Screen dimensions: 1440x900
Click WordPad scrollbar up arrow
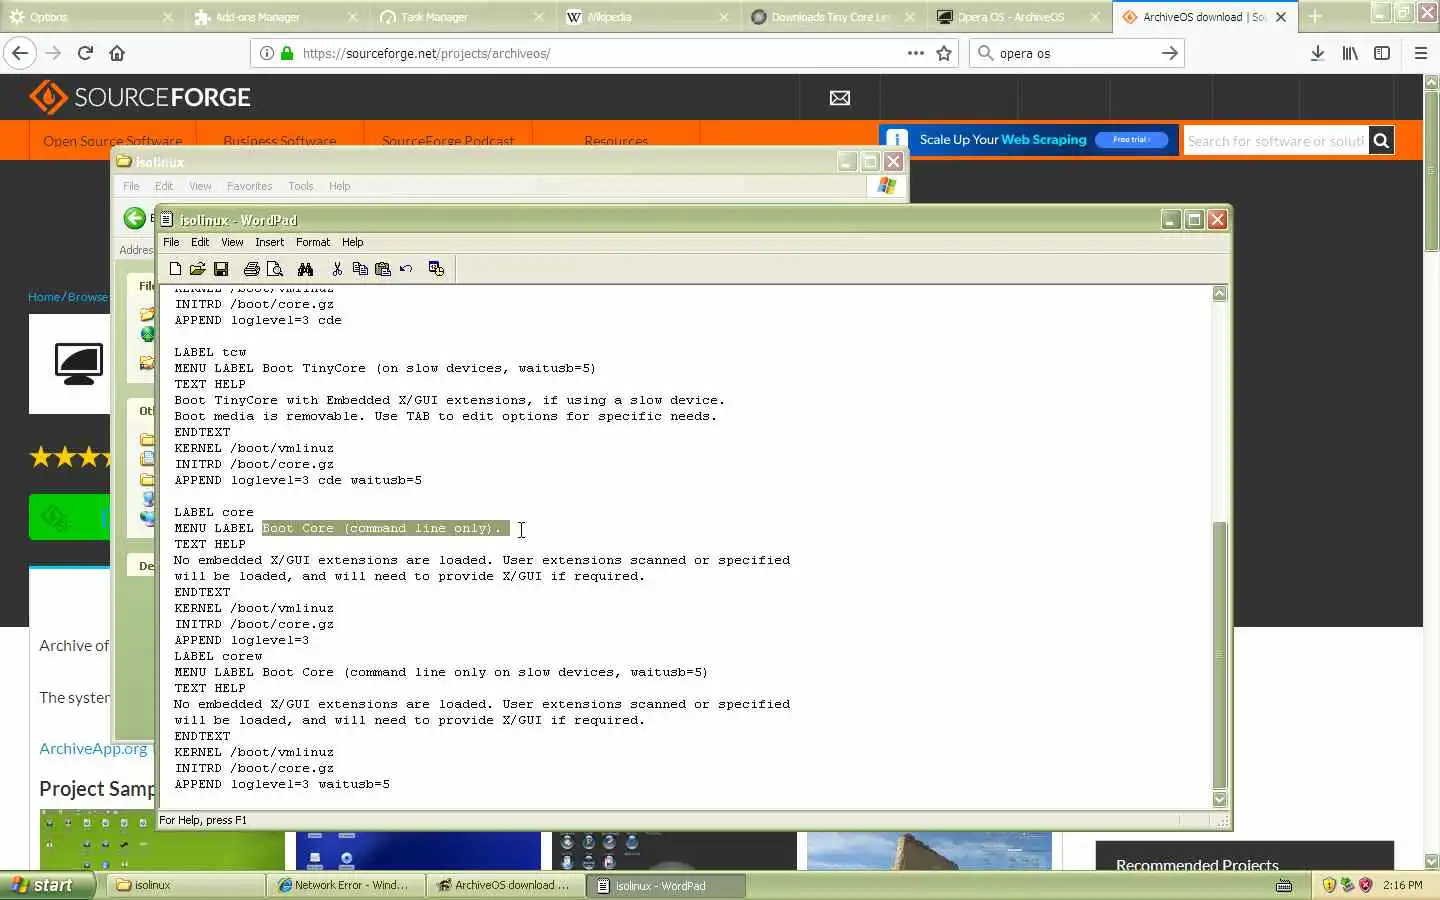(1219, 293)
